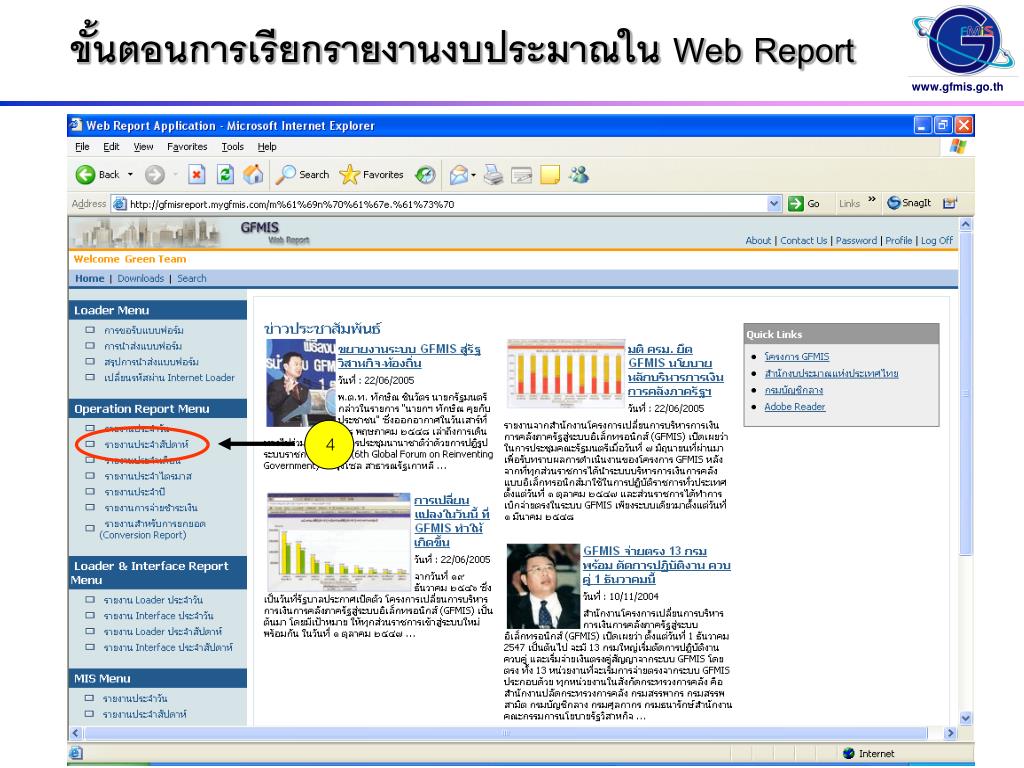Open the Help menu

tap(266, 147)
